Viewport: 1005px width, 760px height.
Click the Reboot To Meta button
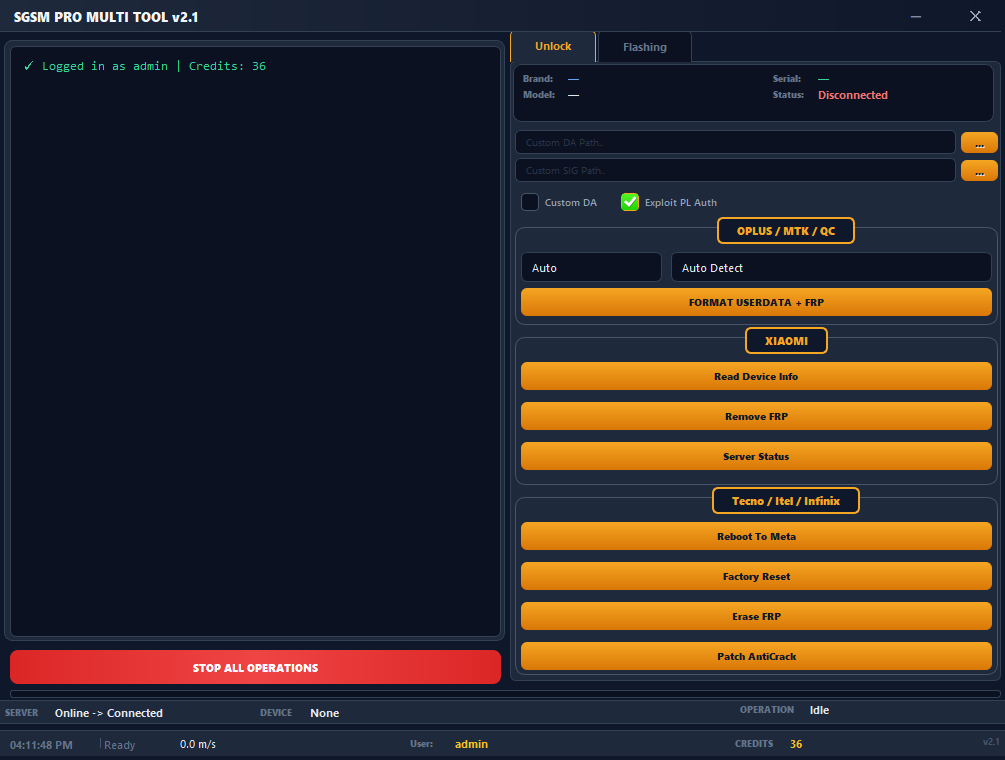(756, 536)
